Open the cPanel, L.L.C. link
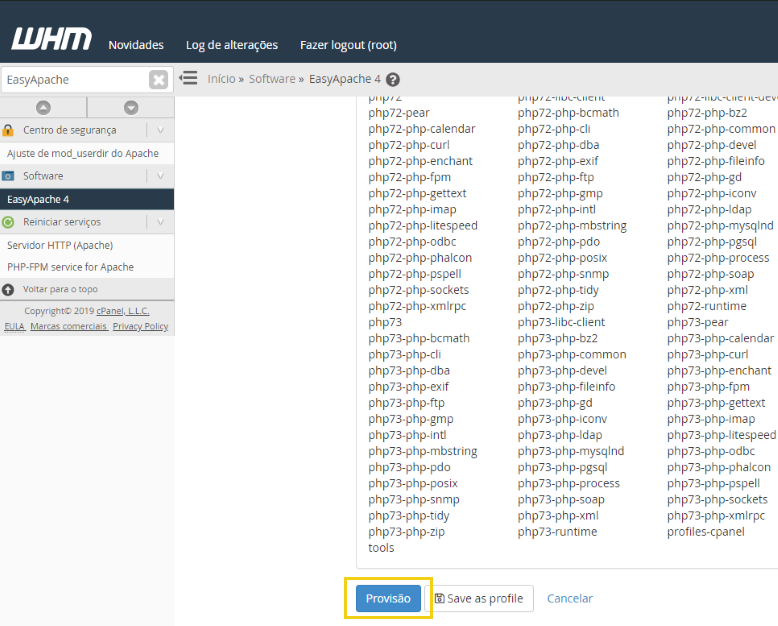 pyautogui.click(x=123, y=311)
